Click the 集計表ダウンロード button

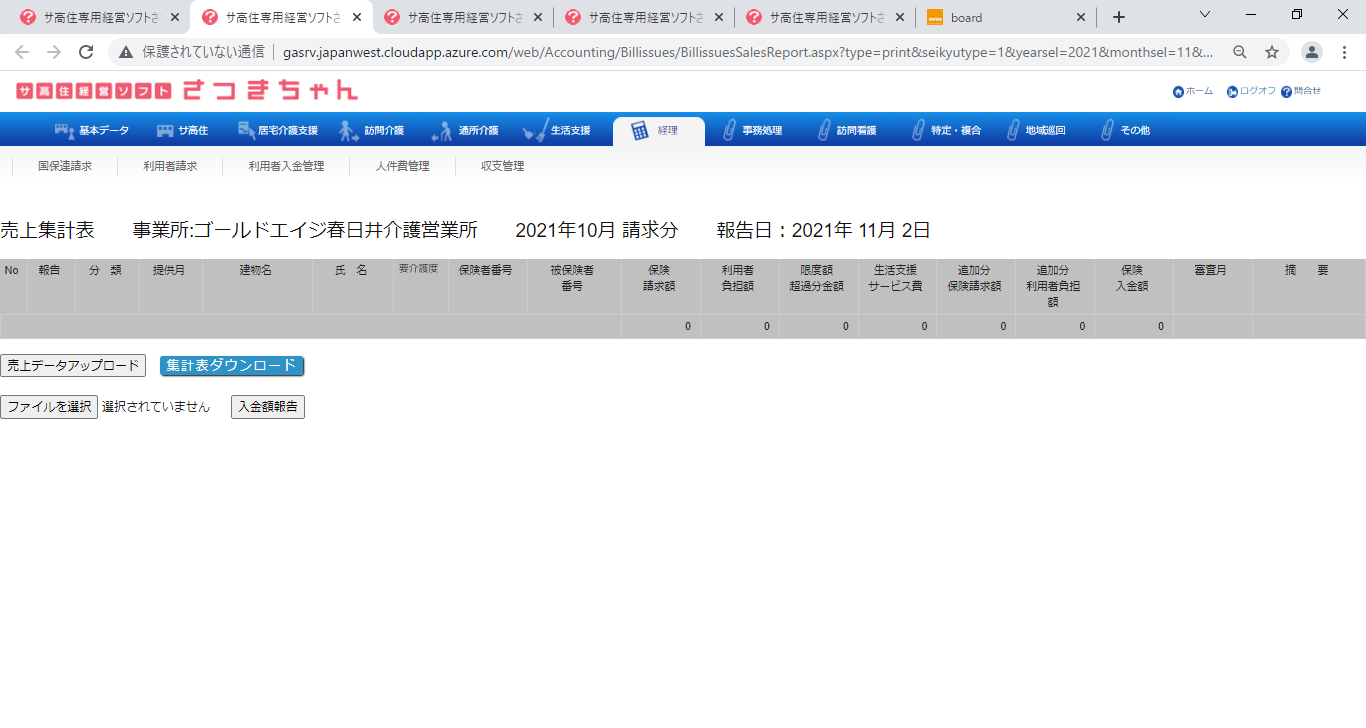(232, 366)
